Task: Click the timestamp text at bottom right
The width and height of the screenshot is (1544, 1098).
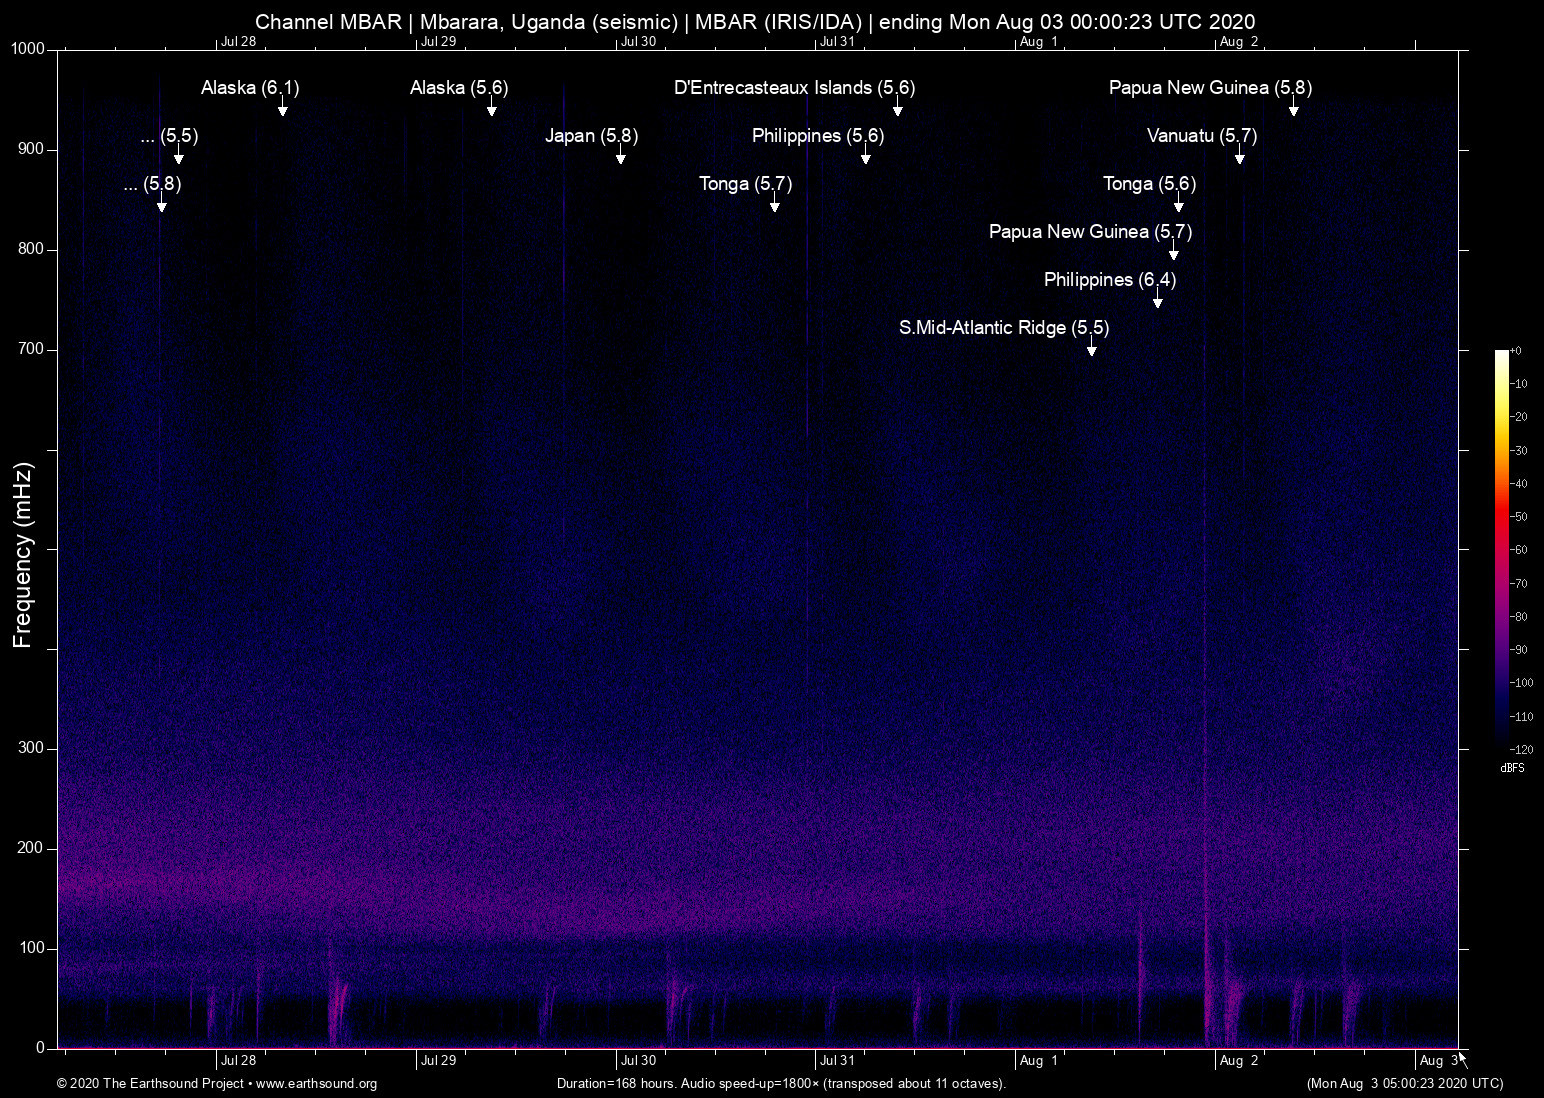Action: click(1404, 1084)
